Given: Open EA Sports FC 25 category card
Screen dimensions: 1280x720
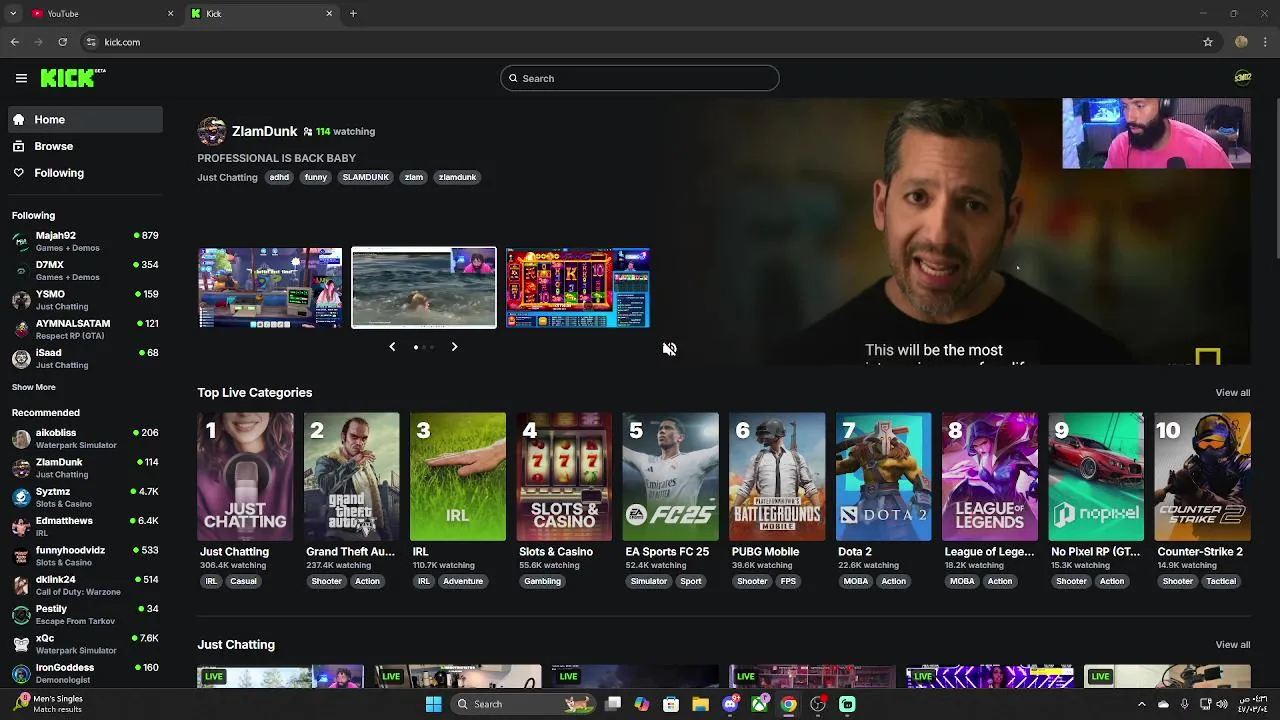Looking at the screenshot, I should (x=670, y=477).
